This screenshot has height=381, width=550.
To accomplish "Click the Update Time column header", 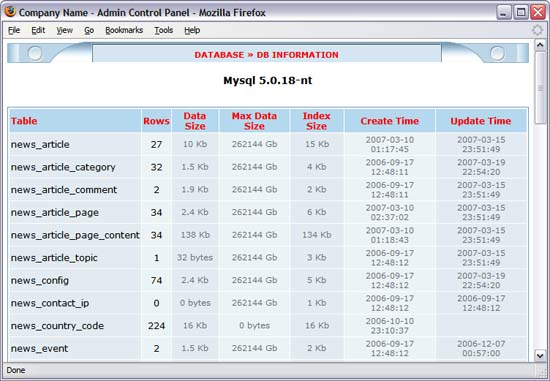I will tap(481, 121).
